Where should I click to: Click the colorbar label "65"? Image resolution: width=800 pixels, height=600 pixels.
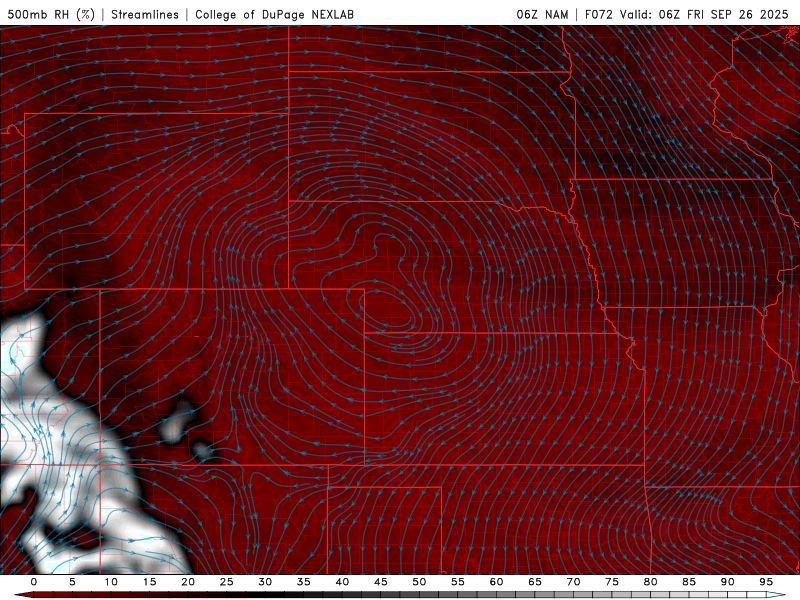point(535,582)
